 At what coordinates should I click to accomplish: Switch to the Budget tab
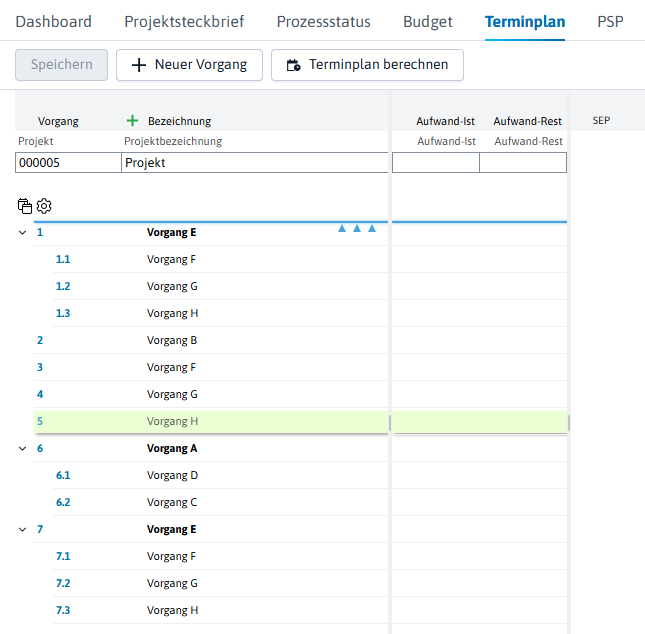pos(427,21)
